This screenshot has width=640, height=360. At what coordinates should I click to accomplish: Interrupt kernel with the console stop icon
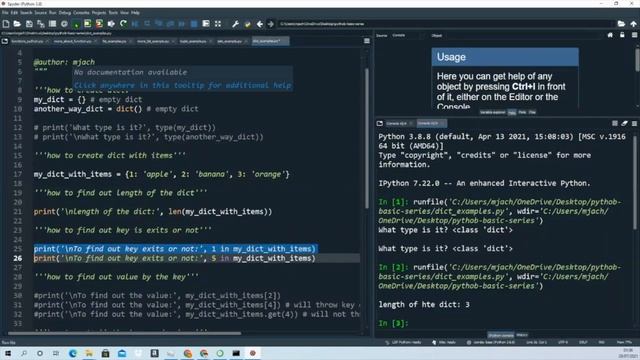pyautogui.click(x=615, y=123)
